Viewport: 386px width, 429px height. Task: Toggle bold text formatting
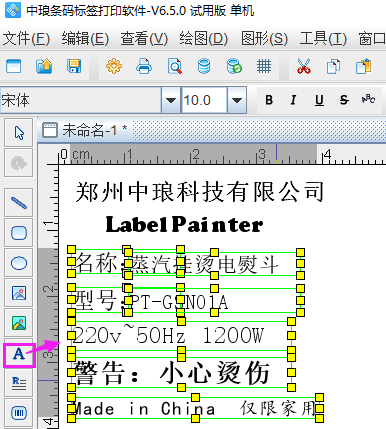269,100
